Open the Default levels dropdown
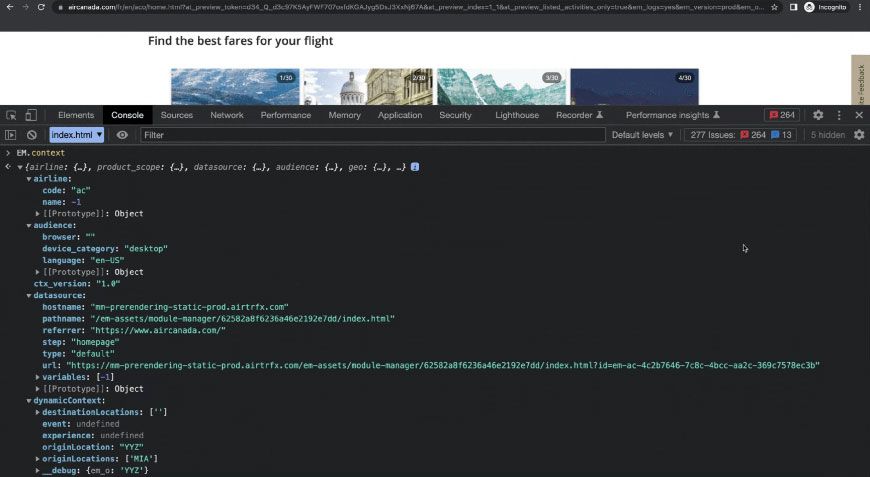 [x=642, y=135]
